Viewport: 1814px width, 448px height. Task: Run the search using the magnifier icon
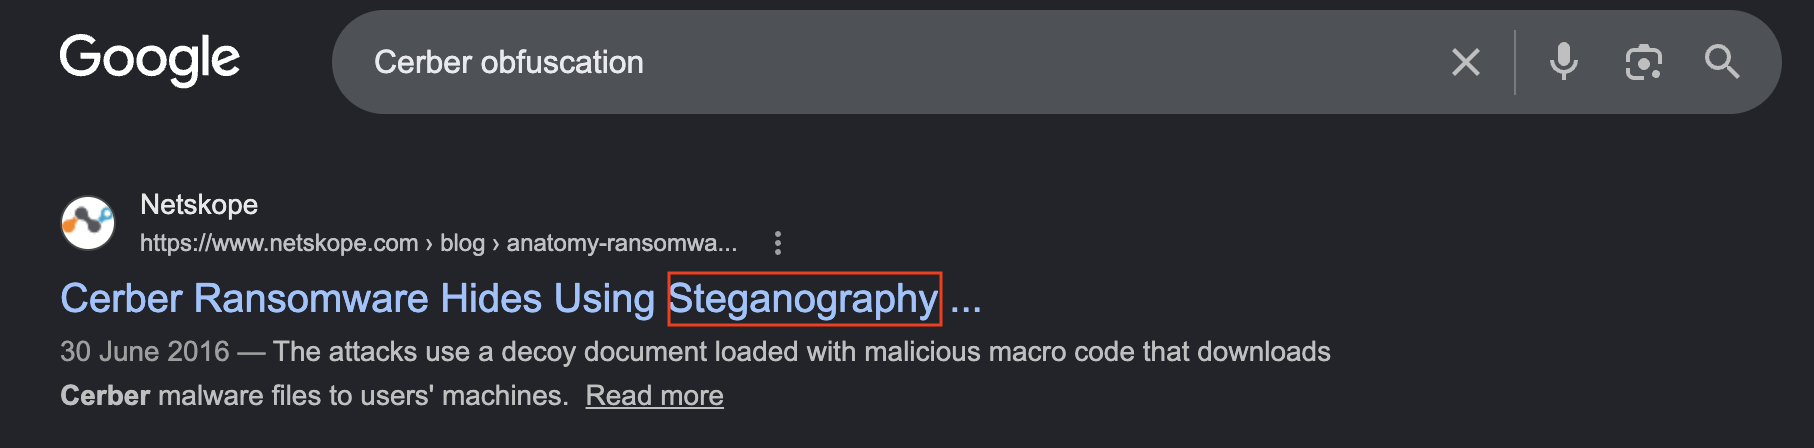pyautogui.click(x=1722, y=62)
